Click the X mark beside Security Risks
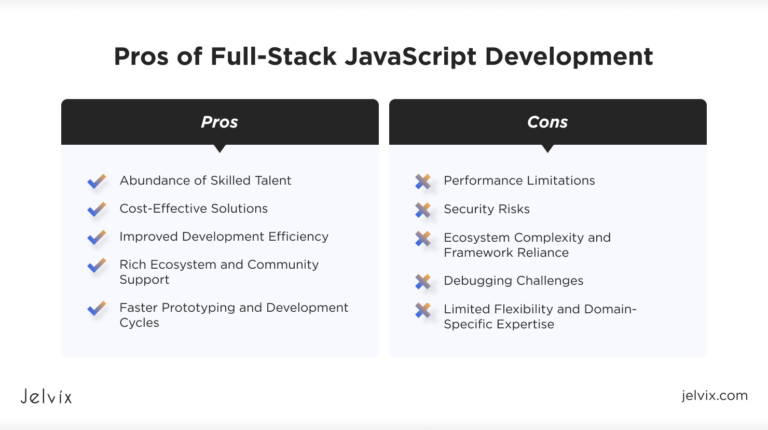Screen dimensions: 768x430 (x=423, y=210)
